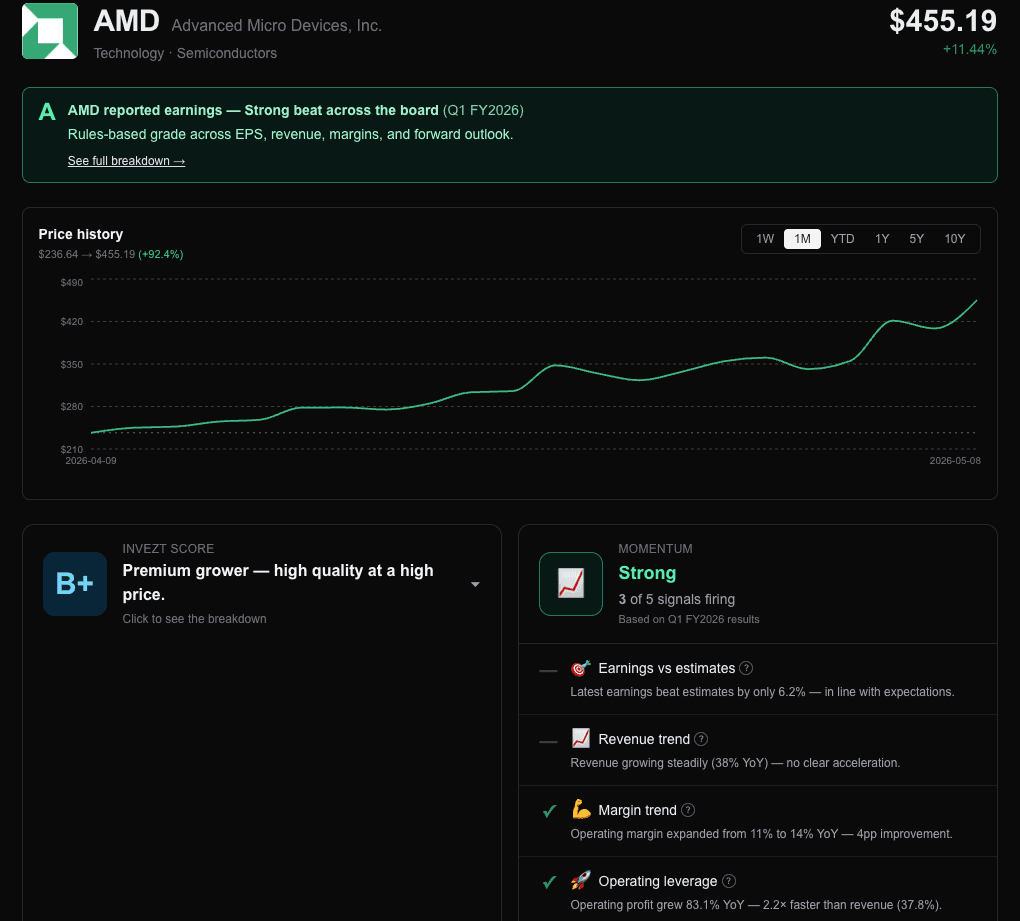
Task: Click the INVEZT SCORE heading
Action: (x=168, y=548)
